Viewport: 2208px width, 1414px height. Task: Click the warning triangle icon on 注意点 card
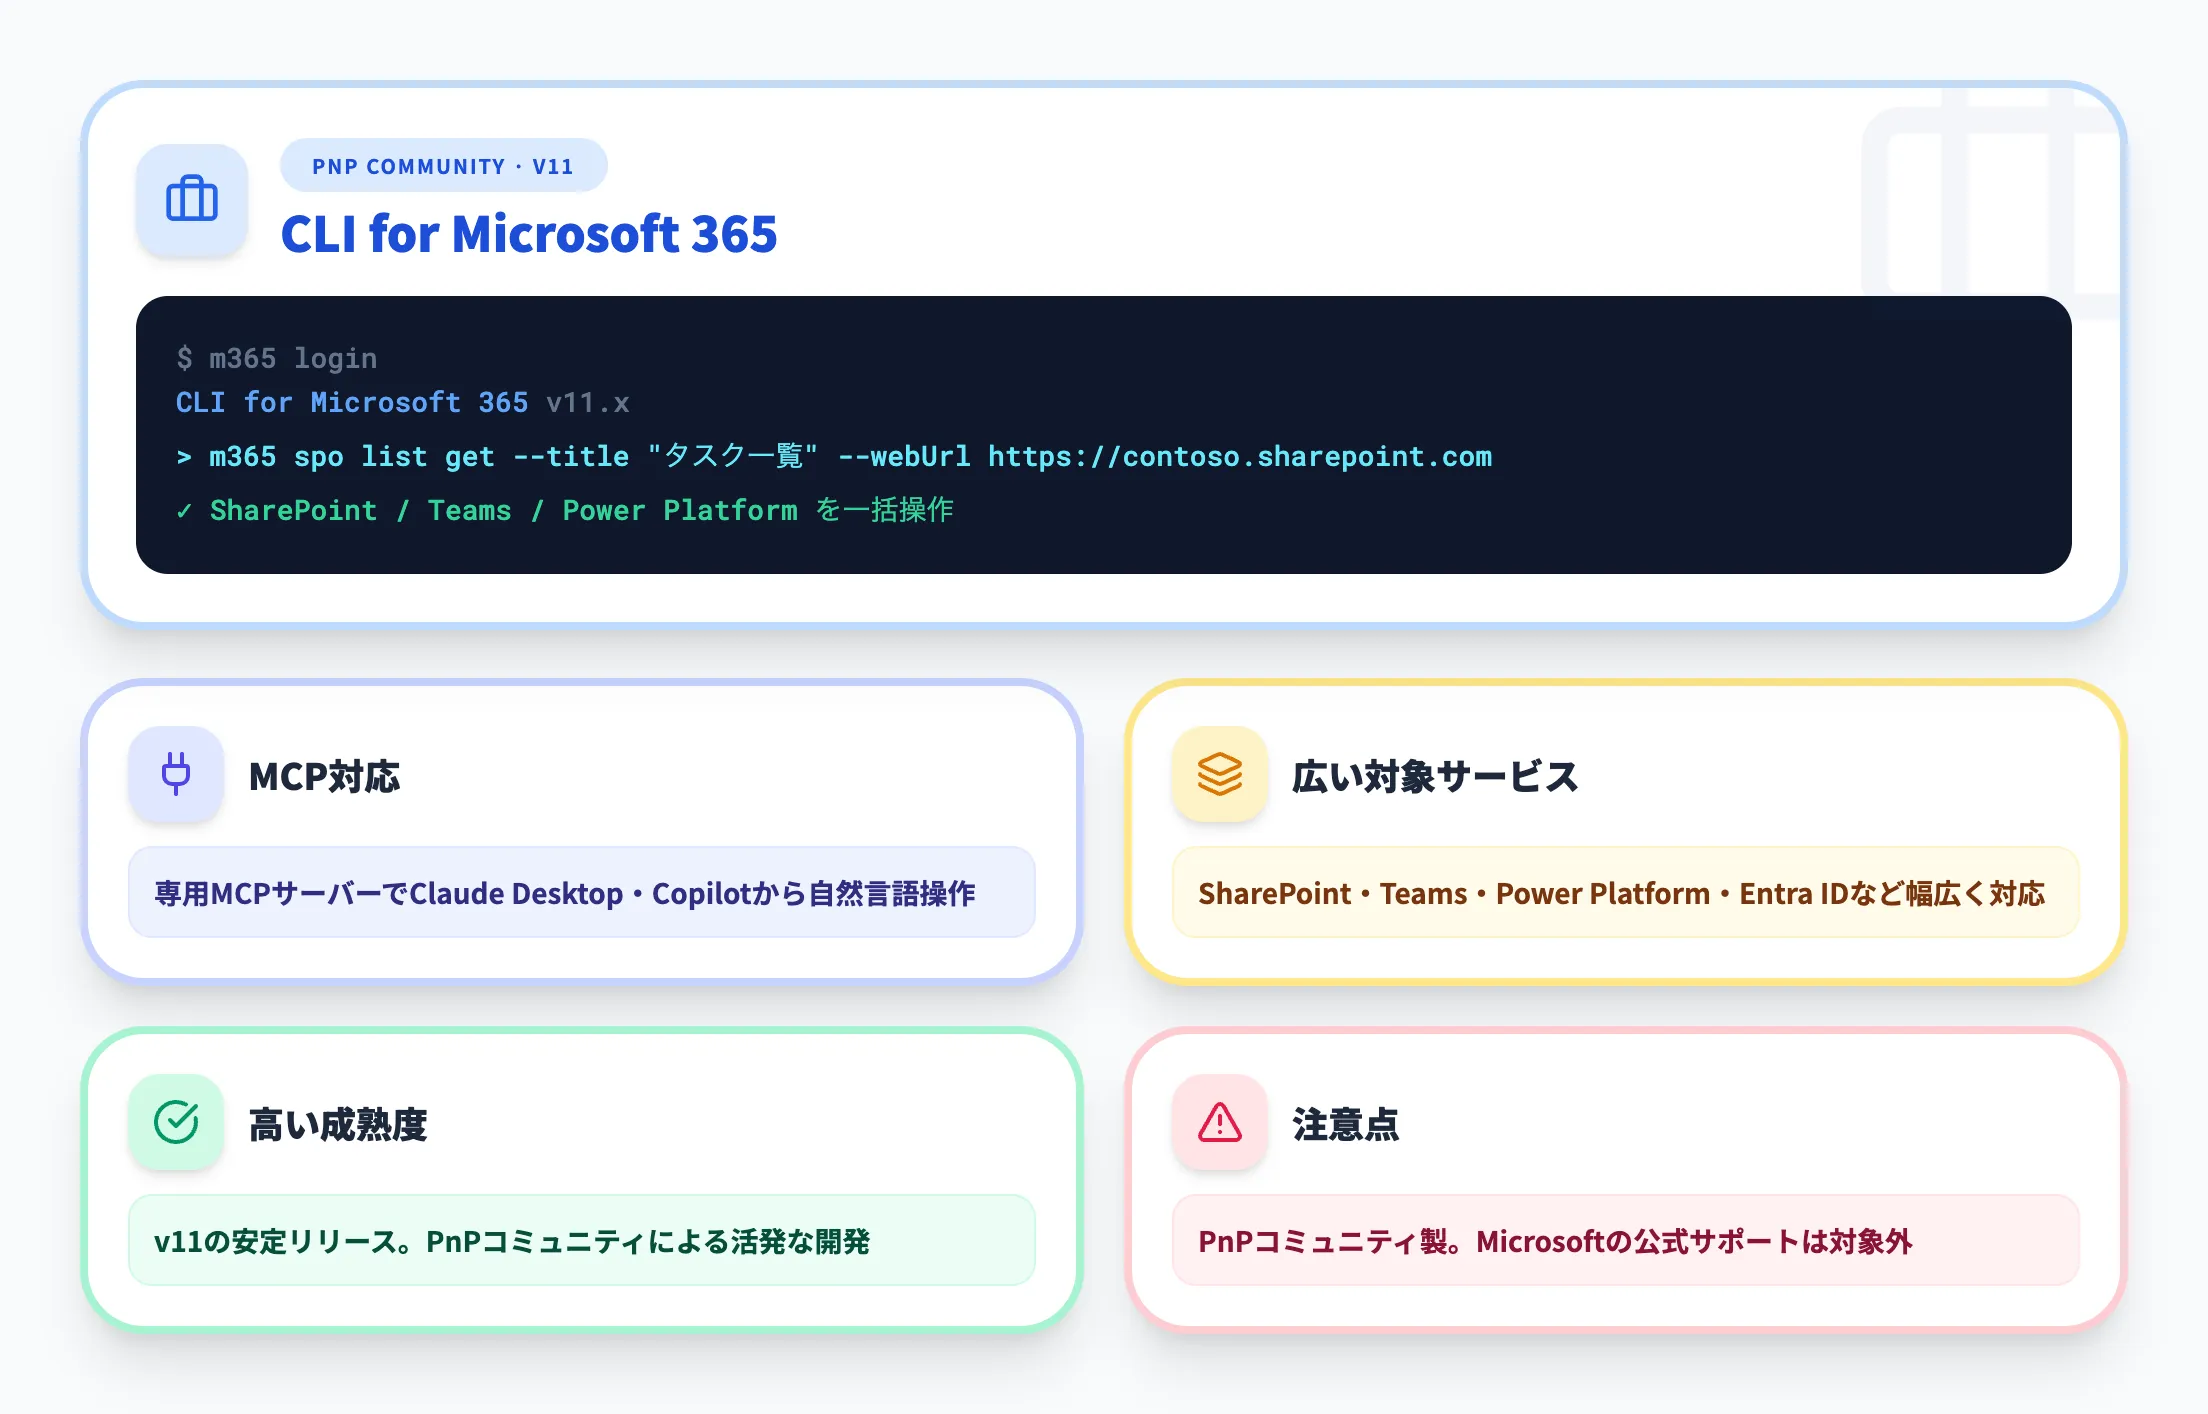tap(1219, 1123)
